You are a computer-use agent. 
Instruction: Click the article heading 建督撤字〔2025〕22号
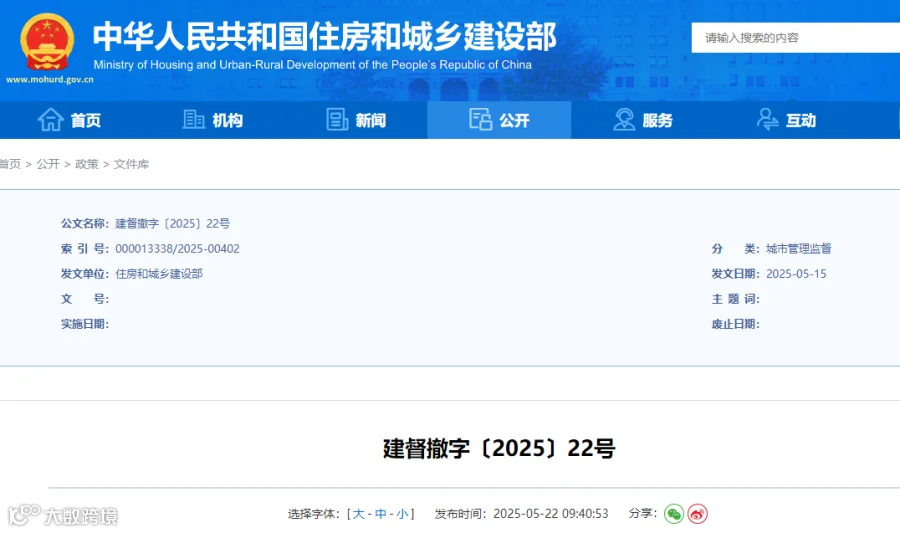coord(499,448)
